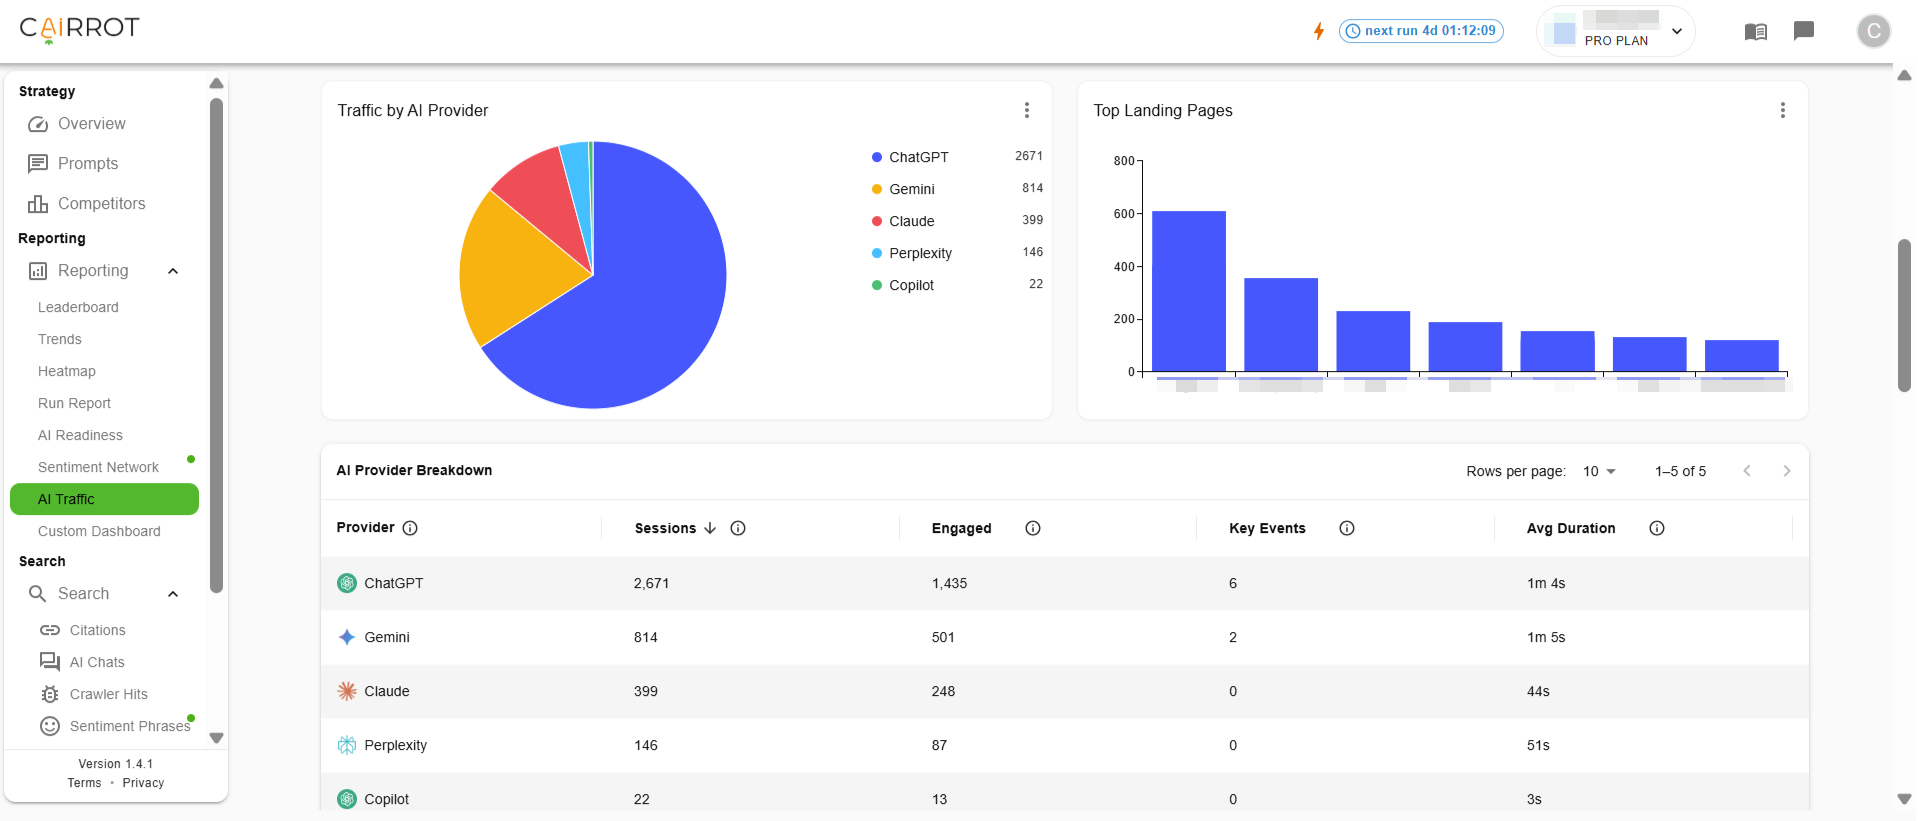1918x821 pixels.
Task: Open Top Landing Pages options menu
Action: 1783,110
